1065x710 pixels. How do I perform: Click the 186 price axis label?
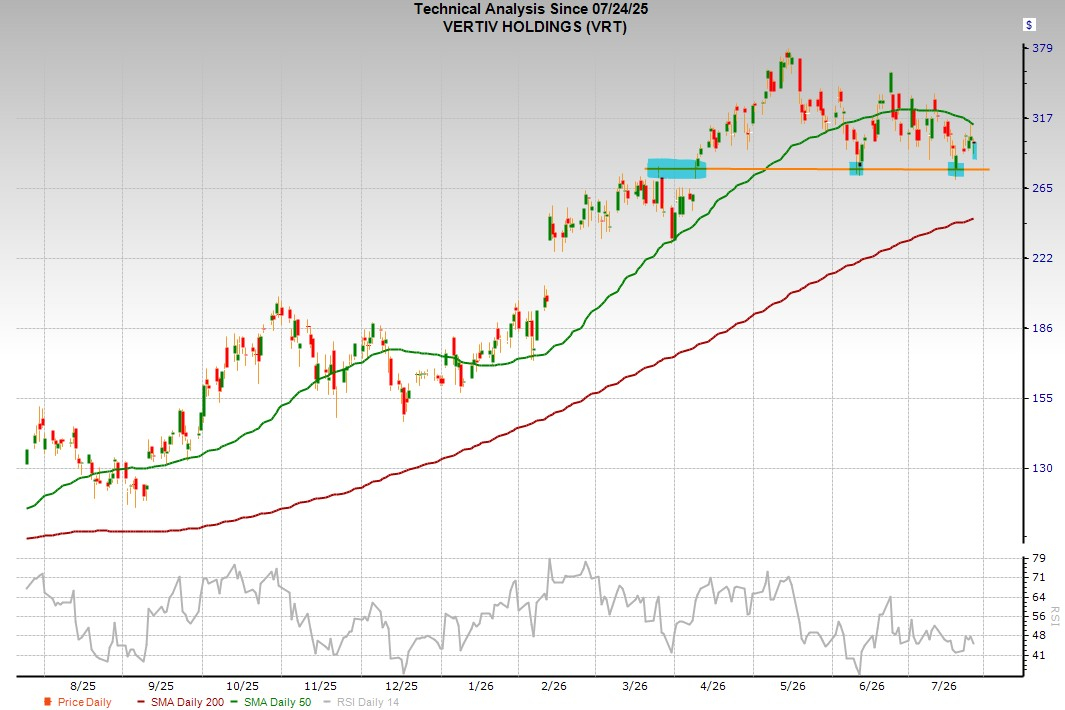pos(1042,328)
